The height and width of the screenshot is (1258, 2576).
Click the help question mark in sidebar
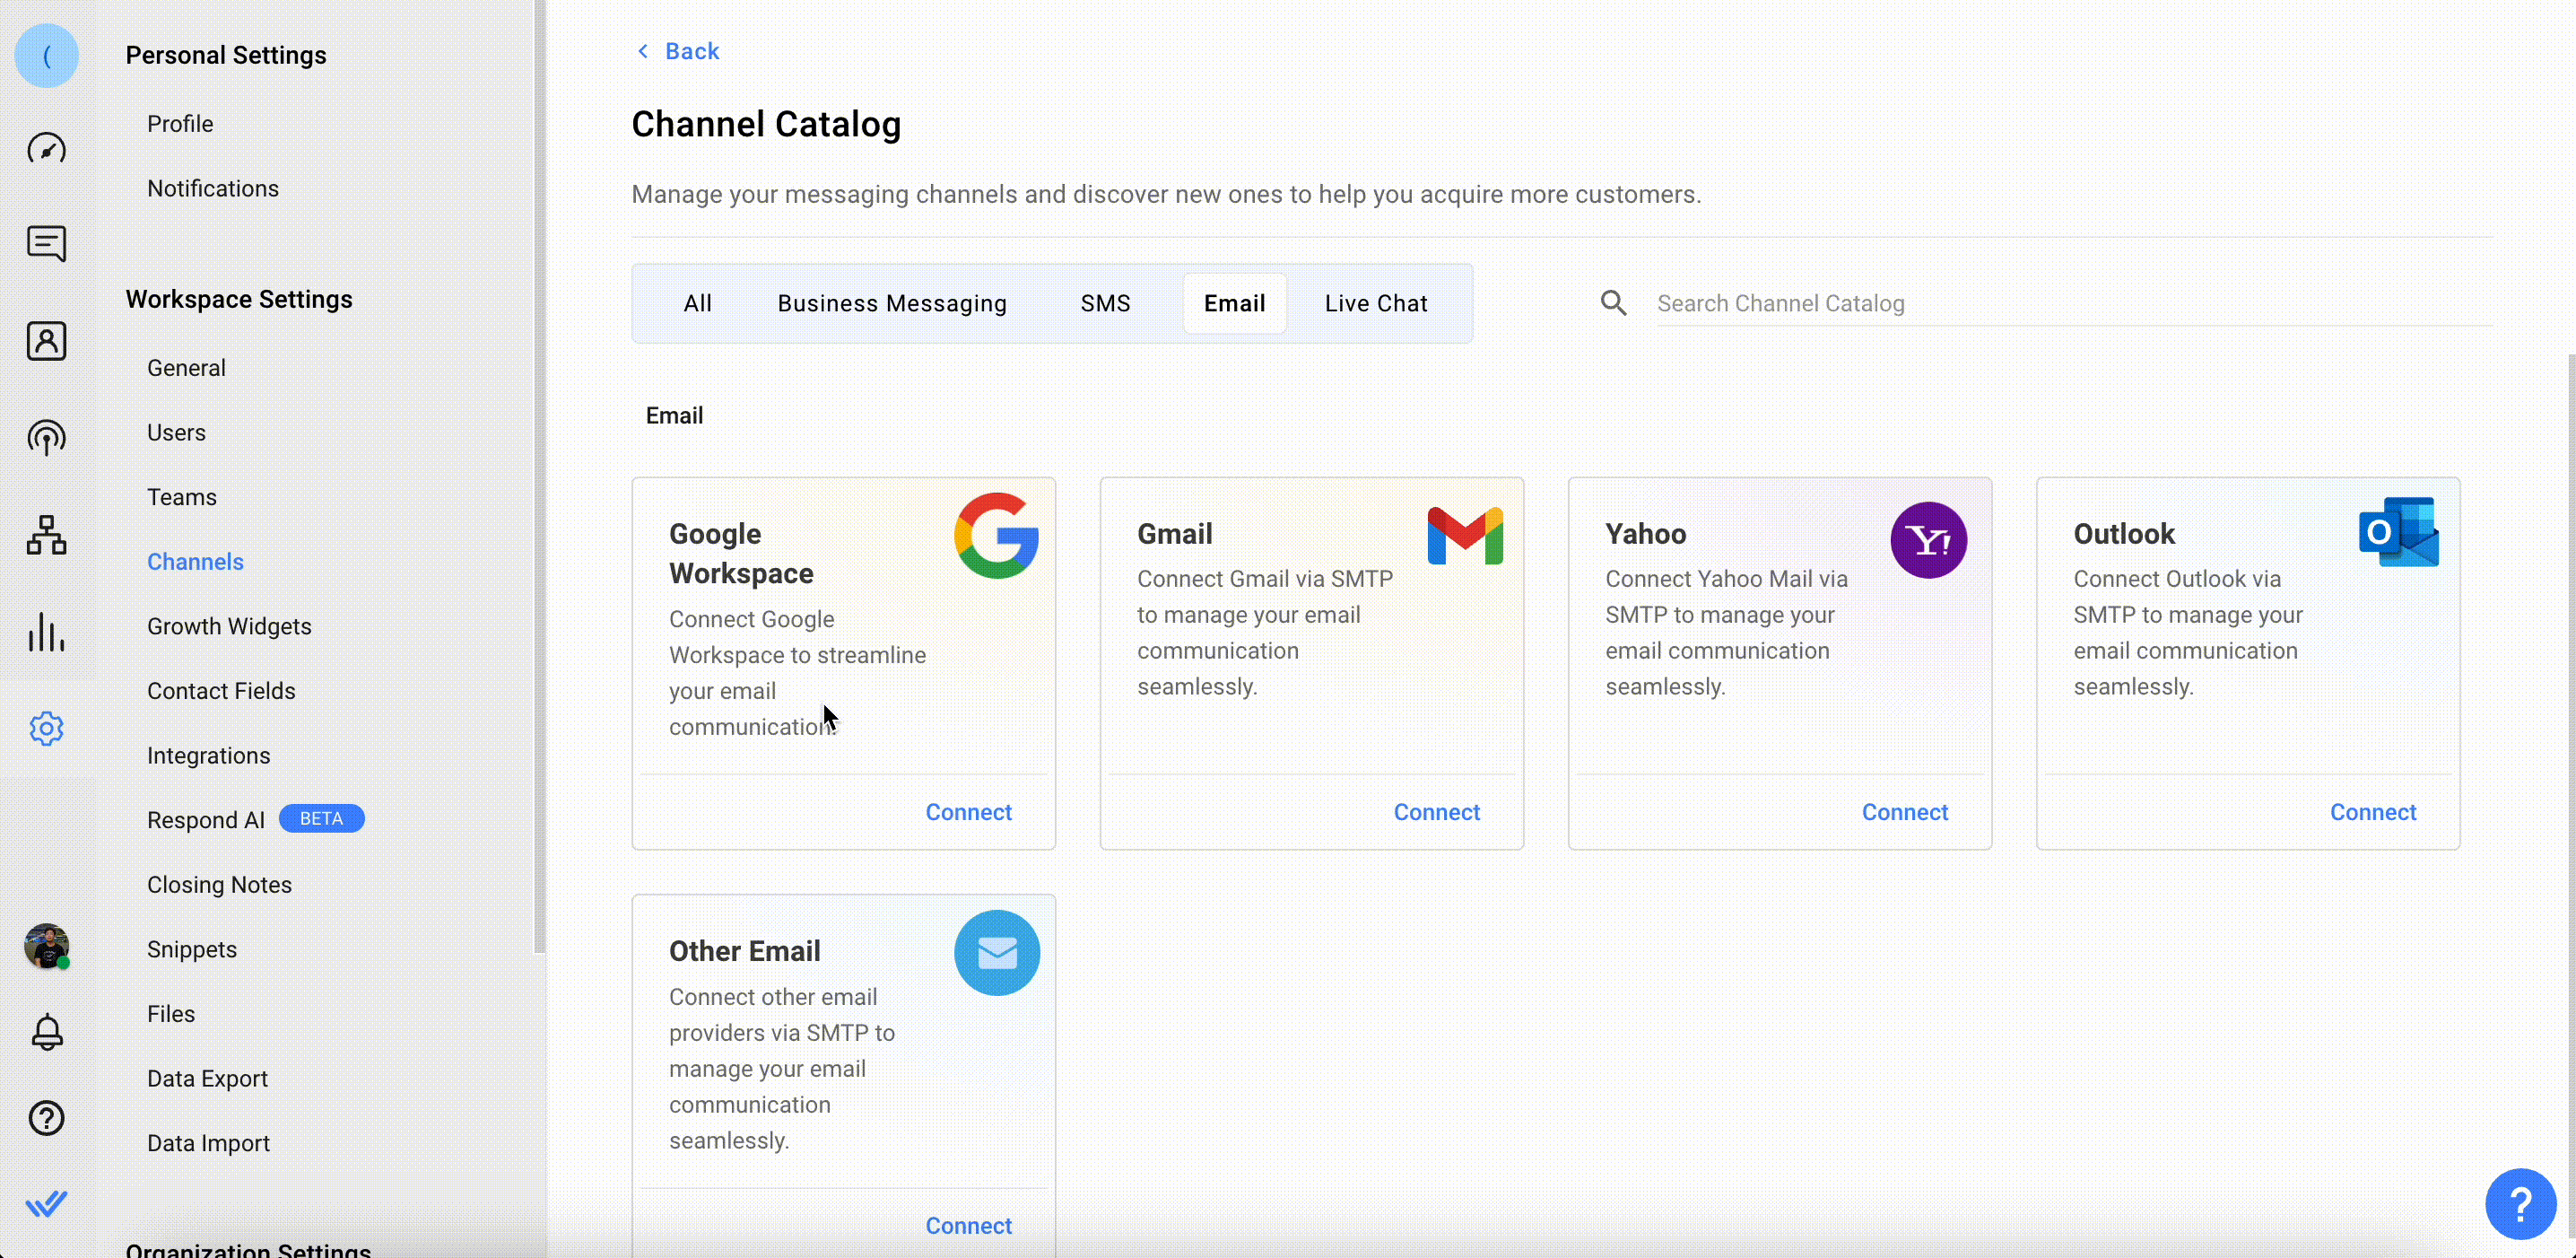[x=46, y=1118]
